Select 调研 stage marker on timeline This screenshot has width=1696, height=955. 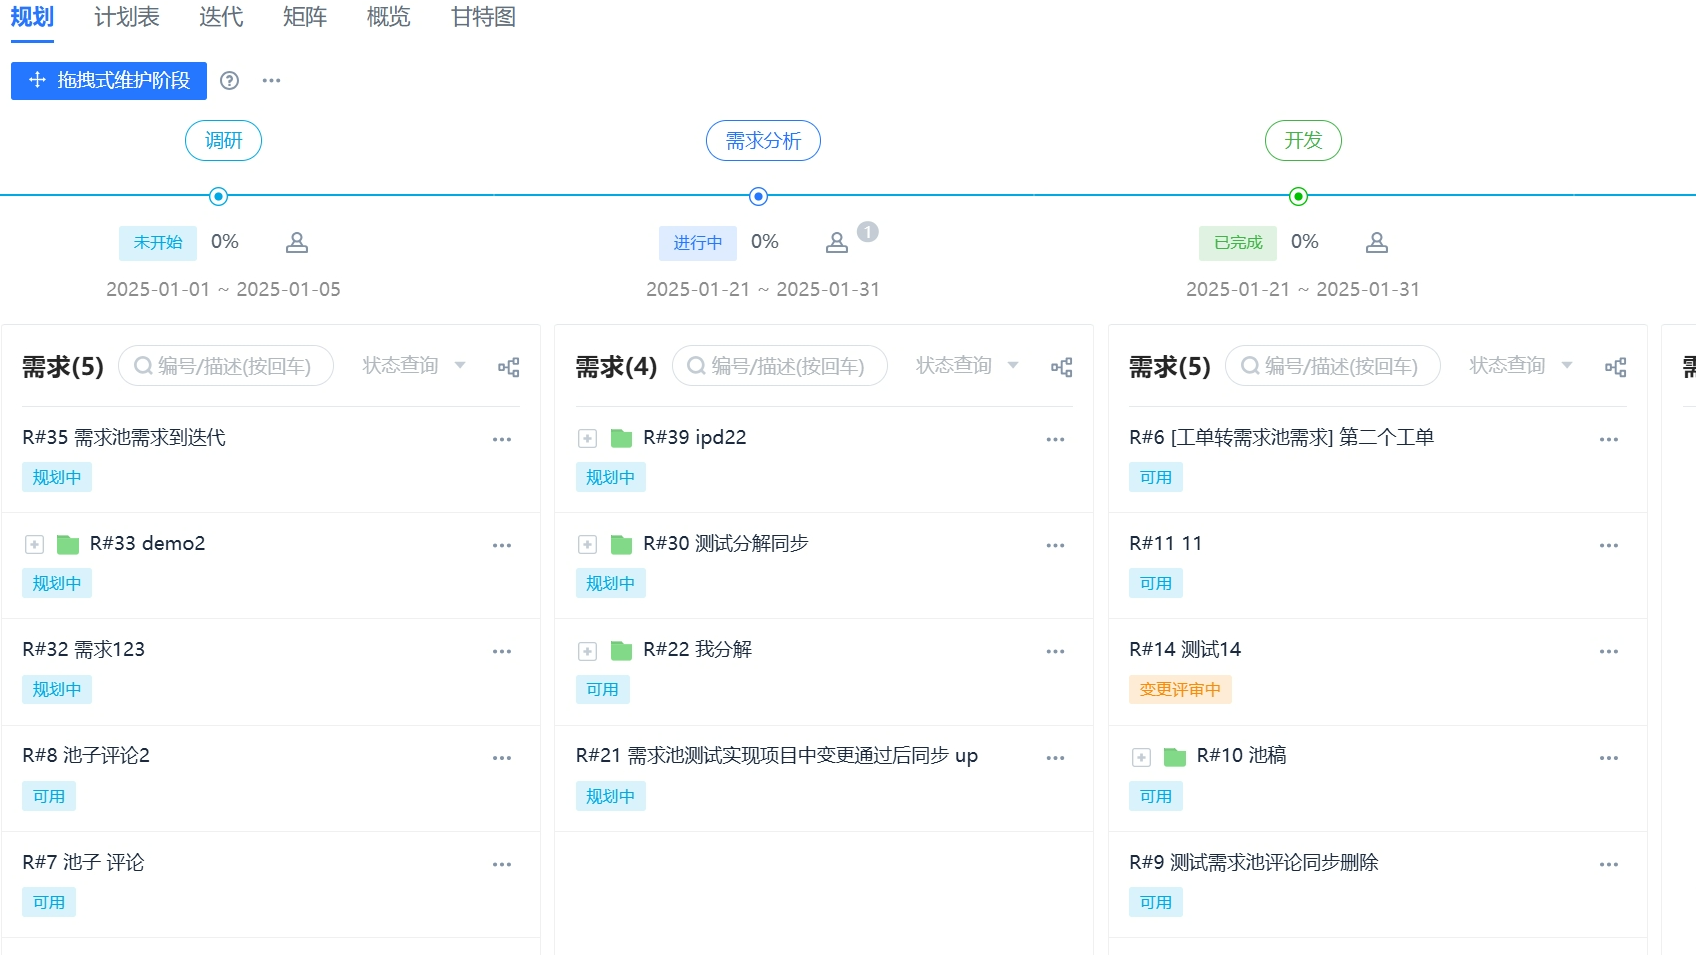pos(218,196)
